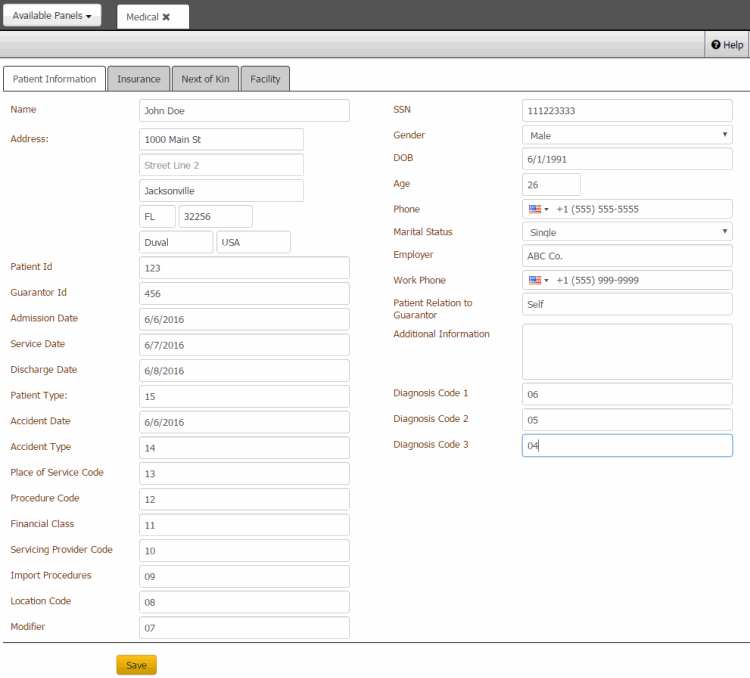
Task: Switch to the Insurance tab
Action: [138, 79]
